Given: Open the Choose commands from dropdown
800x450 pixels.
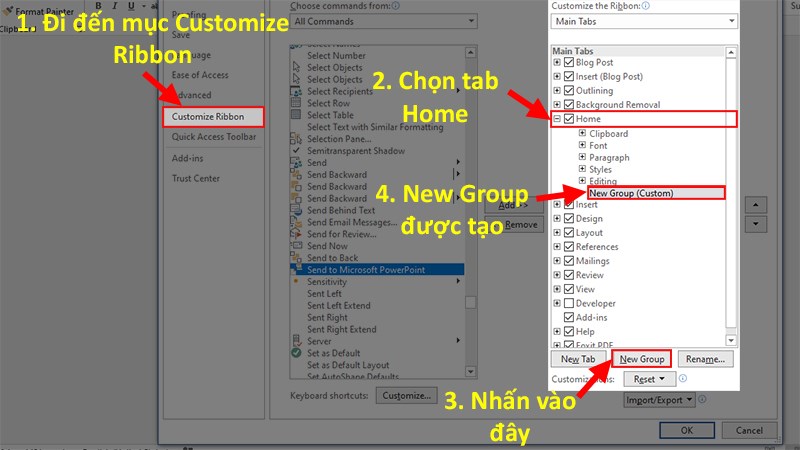Looking at the screenshot, I should tap(384, 21).
